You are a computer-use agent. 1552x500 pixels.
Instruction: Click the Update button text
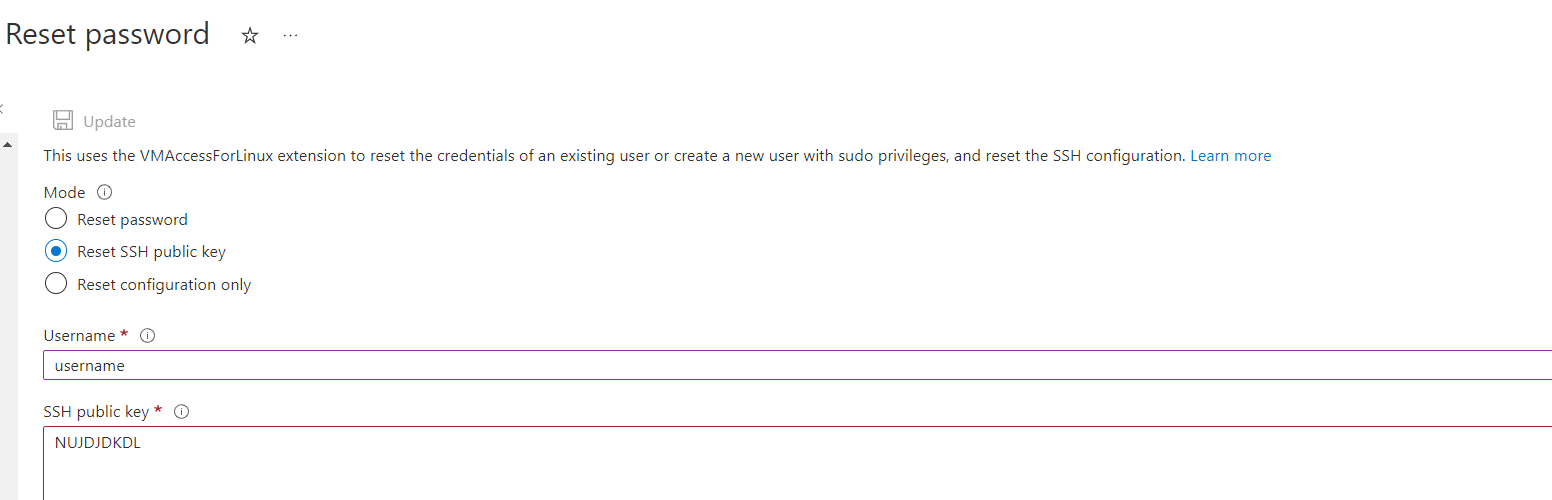pos(109,122)
